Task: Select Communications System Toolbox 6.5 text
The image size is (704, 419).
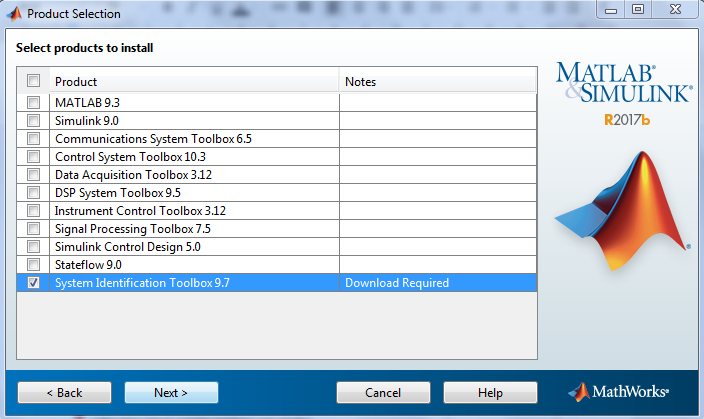Action: tap(153, 139)
